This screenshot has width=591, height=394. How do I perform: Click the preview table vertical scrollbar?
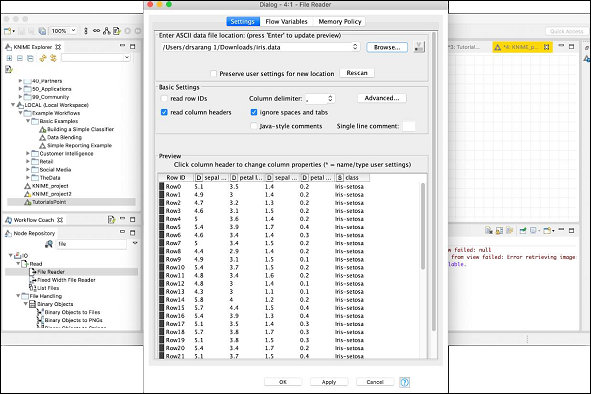click(423, 226)
